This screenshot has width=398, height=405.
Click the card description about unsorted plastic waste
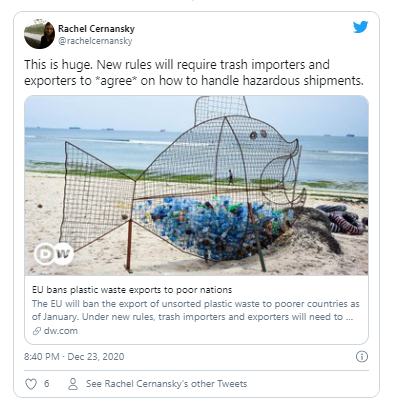click(196, 310)
